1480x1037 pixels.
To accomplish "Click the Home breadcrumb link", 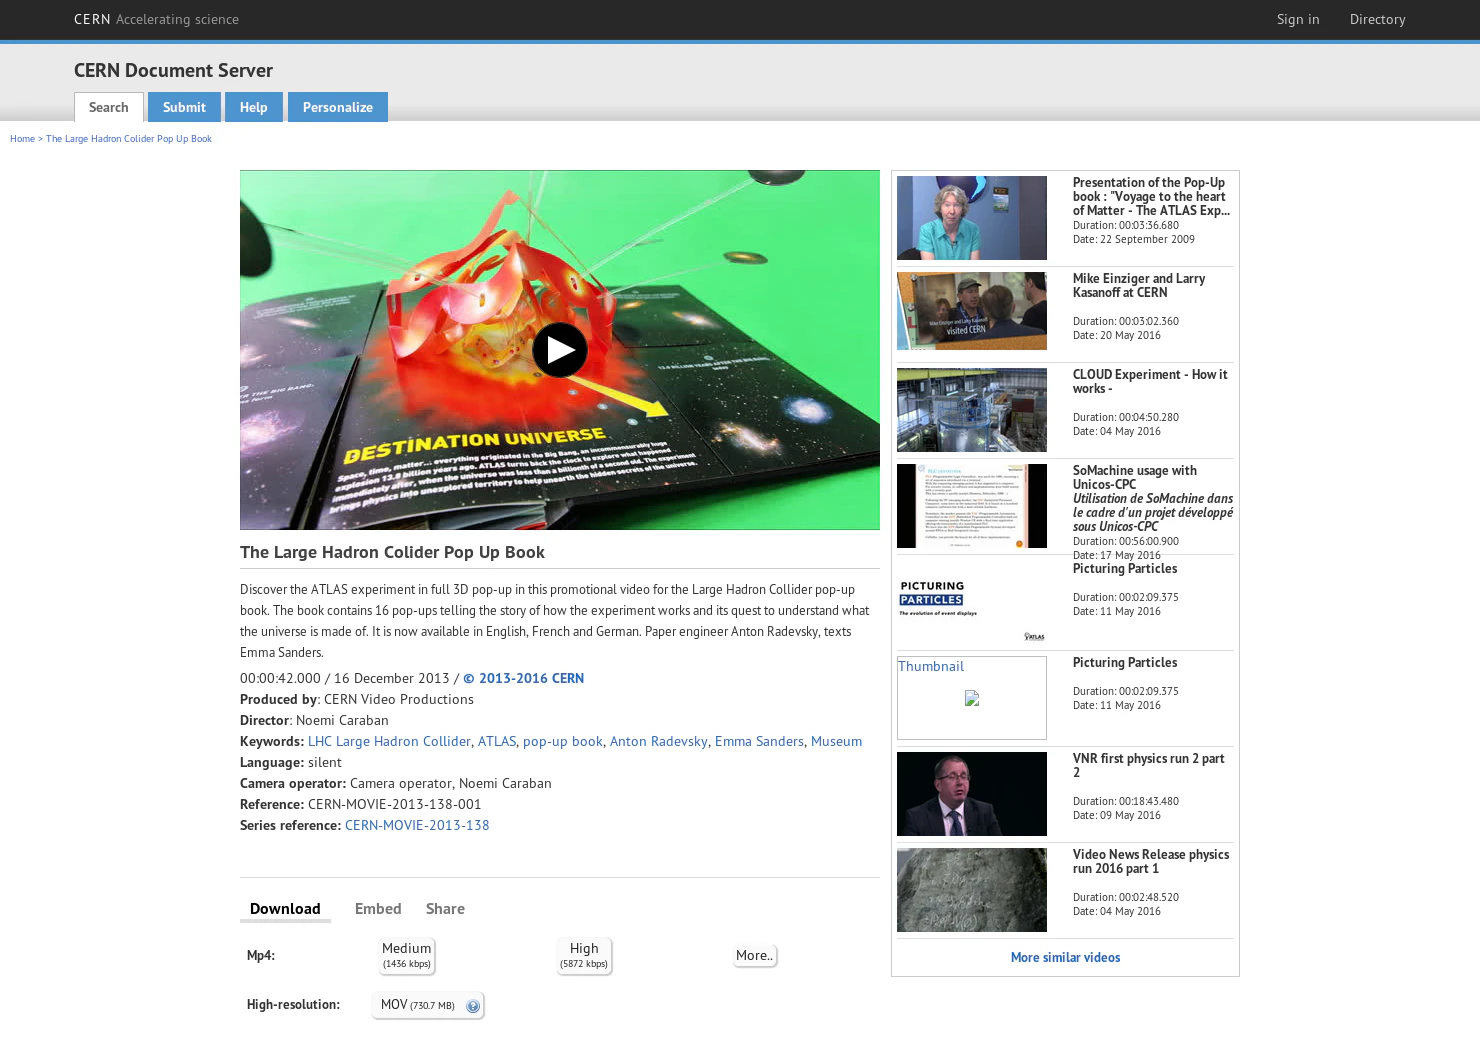I will pyautogui.click(x=22, y=139).
